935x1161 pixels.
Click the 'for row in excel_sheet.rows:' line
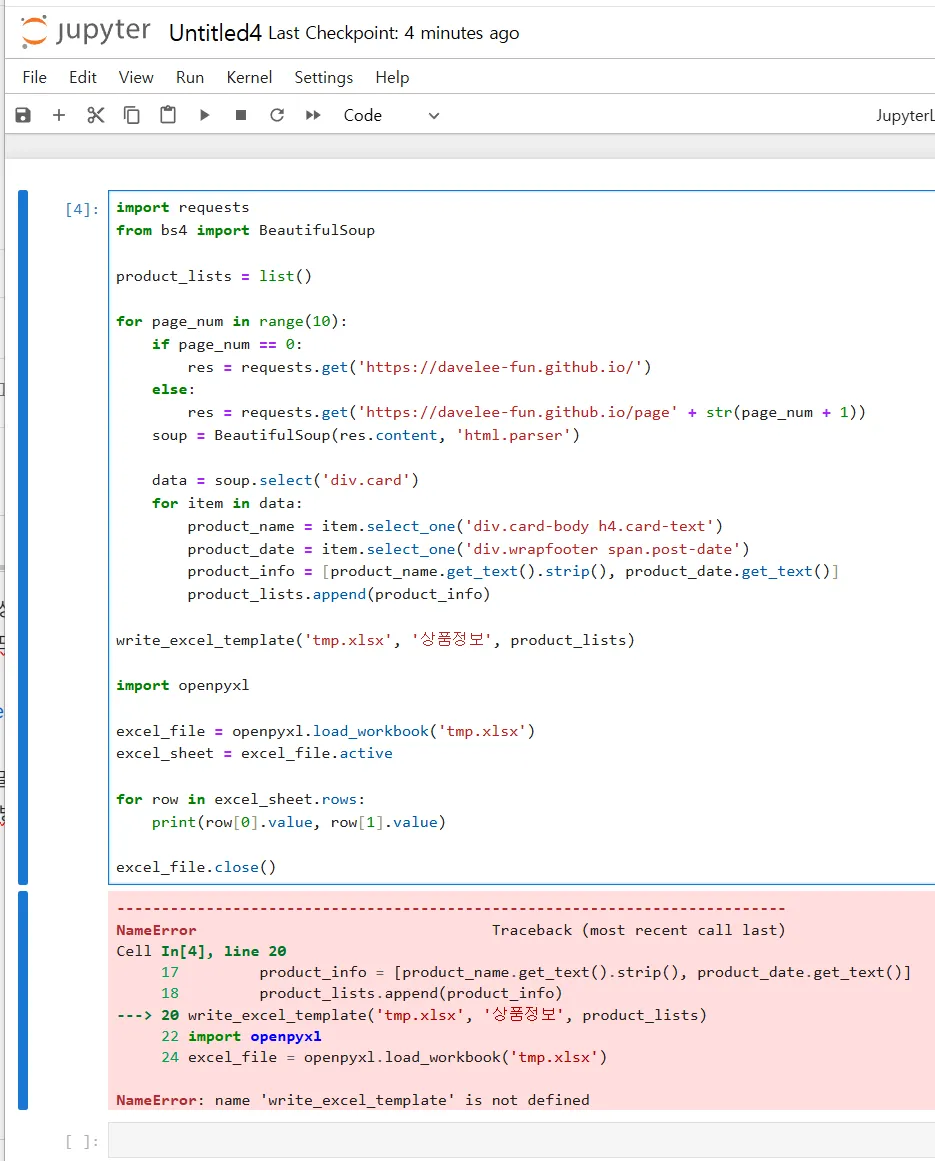[240, 800]
